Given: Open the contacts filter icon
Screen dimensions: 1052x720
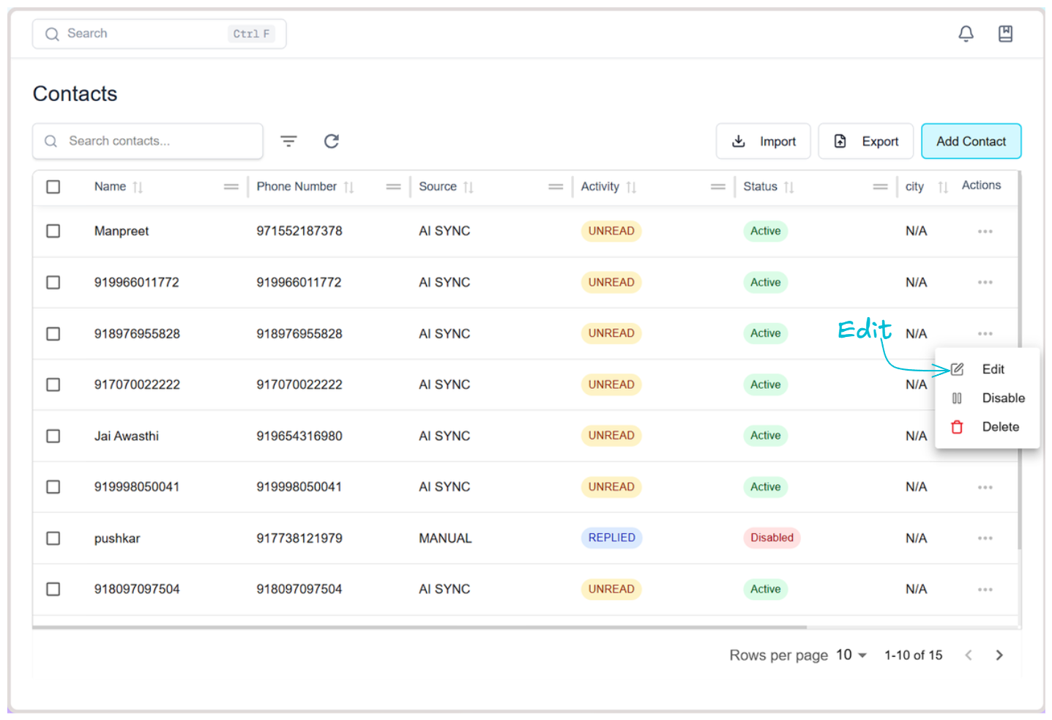Looking at the screenshot, I should [288, 141].
